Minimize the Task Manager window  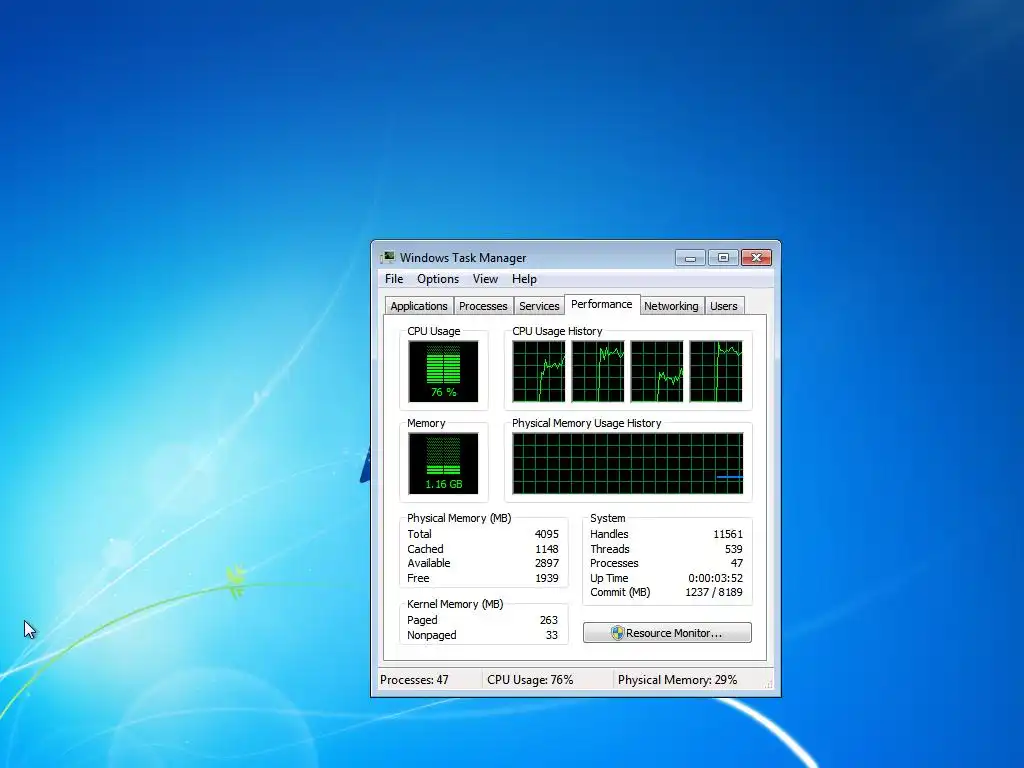[x=690, y=258]
